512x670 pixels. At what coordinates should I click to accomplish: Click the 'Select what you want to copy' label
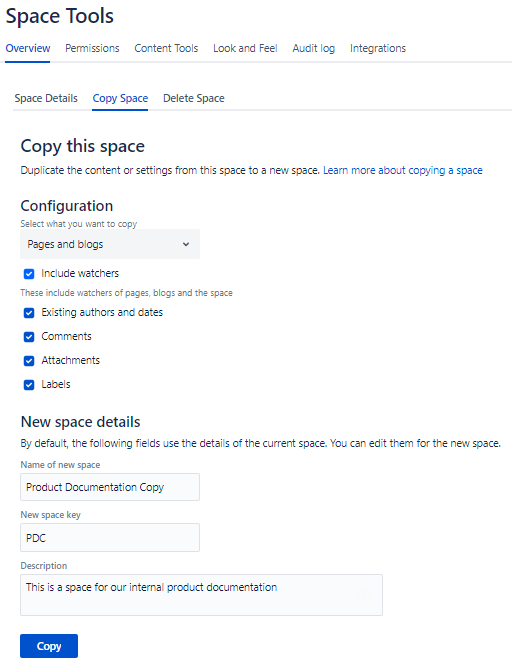click(79, 224)
